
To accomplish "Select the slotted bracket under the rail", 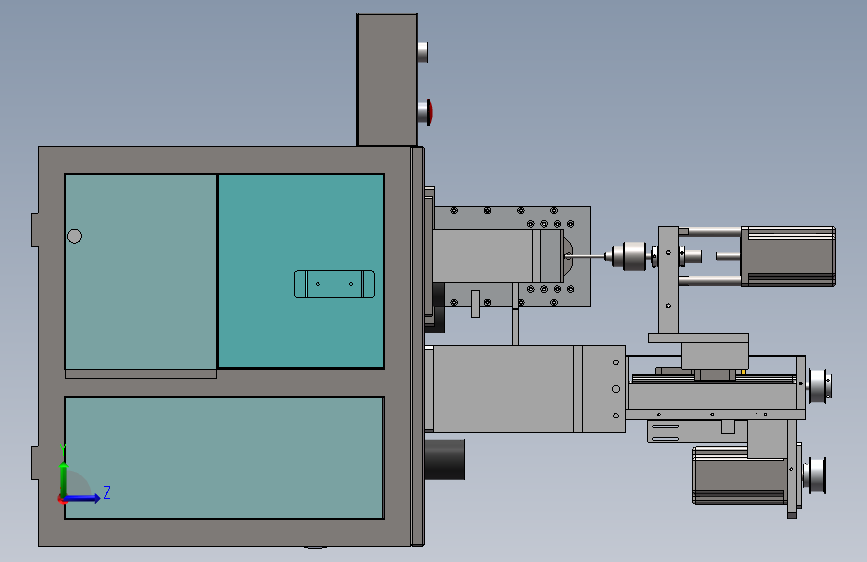I will tap(697, 431).
